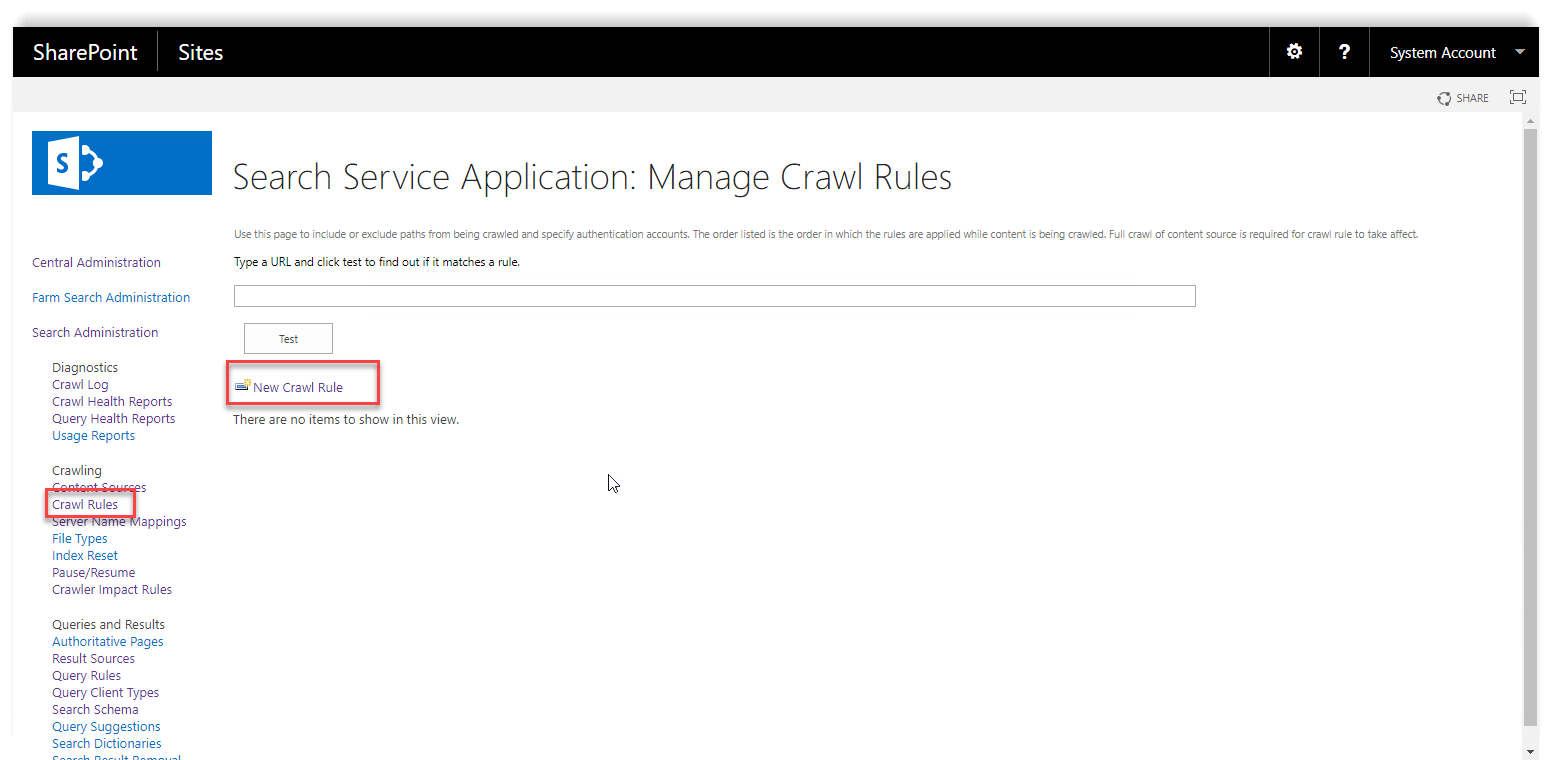
Task: Click the Settings gear icon
Action: point(1294,52)
